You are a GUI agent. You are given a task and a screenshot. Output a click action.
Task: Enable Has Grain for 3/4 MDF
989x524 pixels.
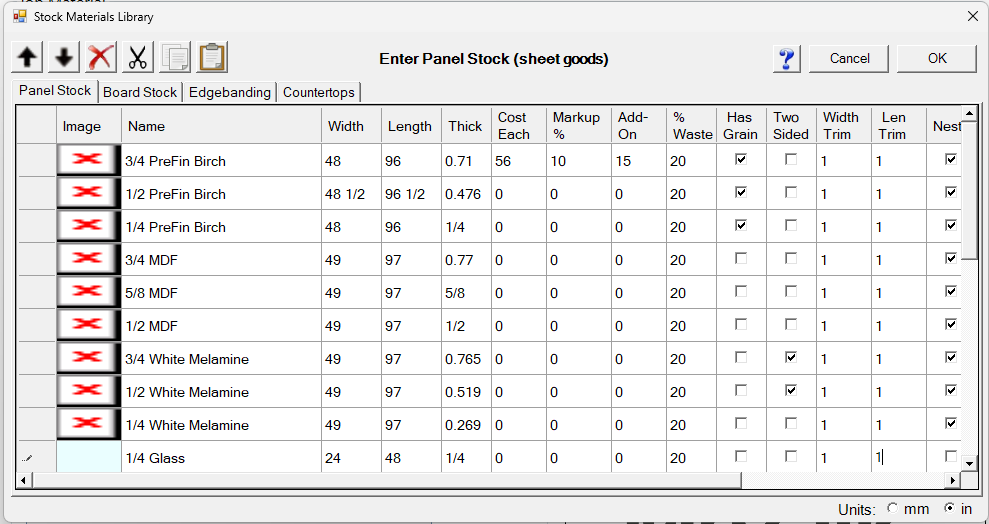[x=740, y=258]
